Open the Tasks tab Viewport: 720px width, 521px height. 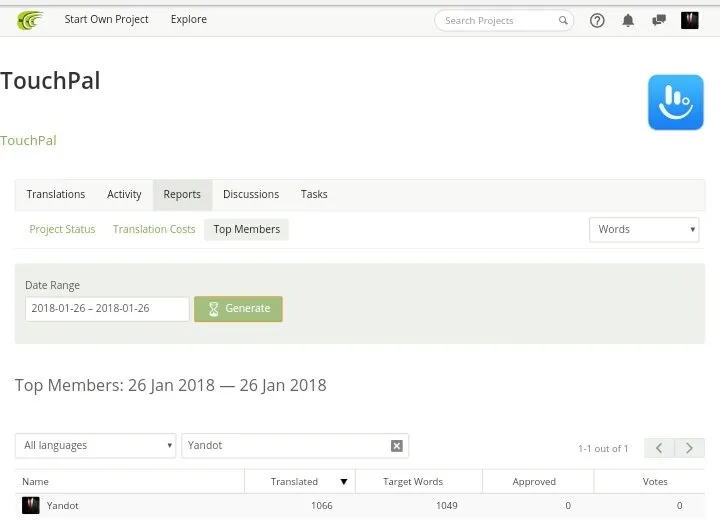(314, 195)
